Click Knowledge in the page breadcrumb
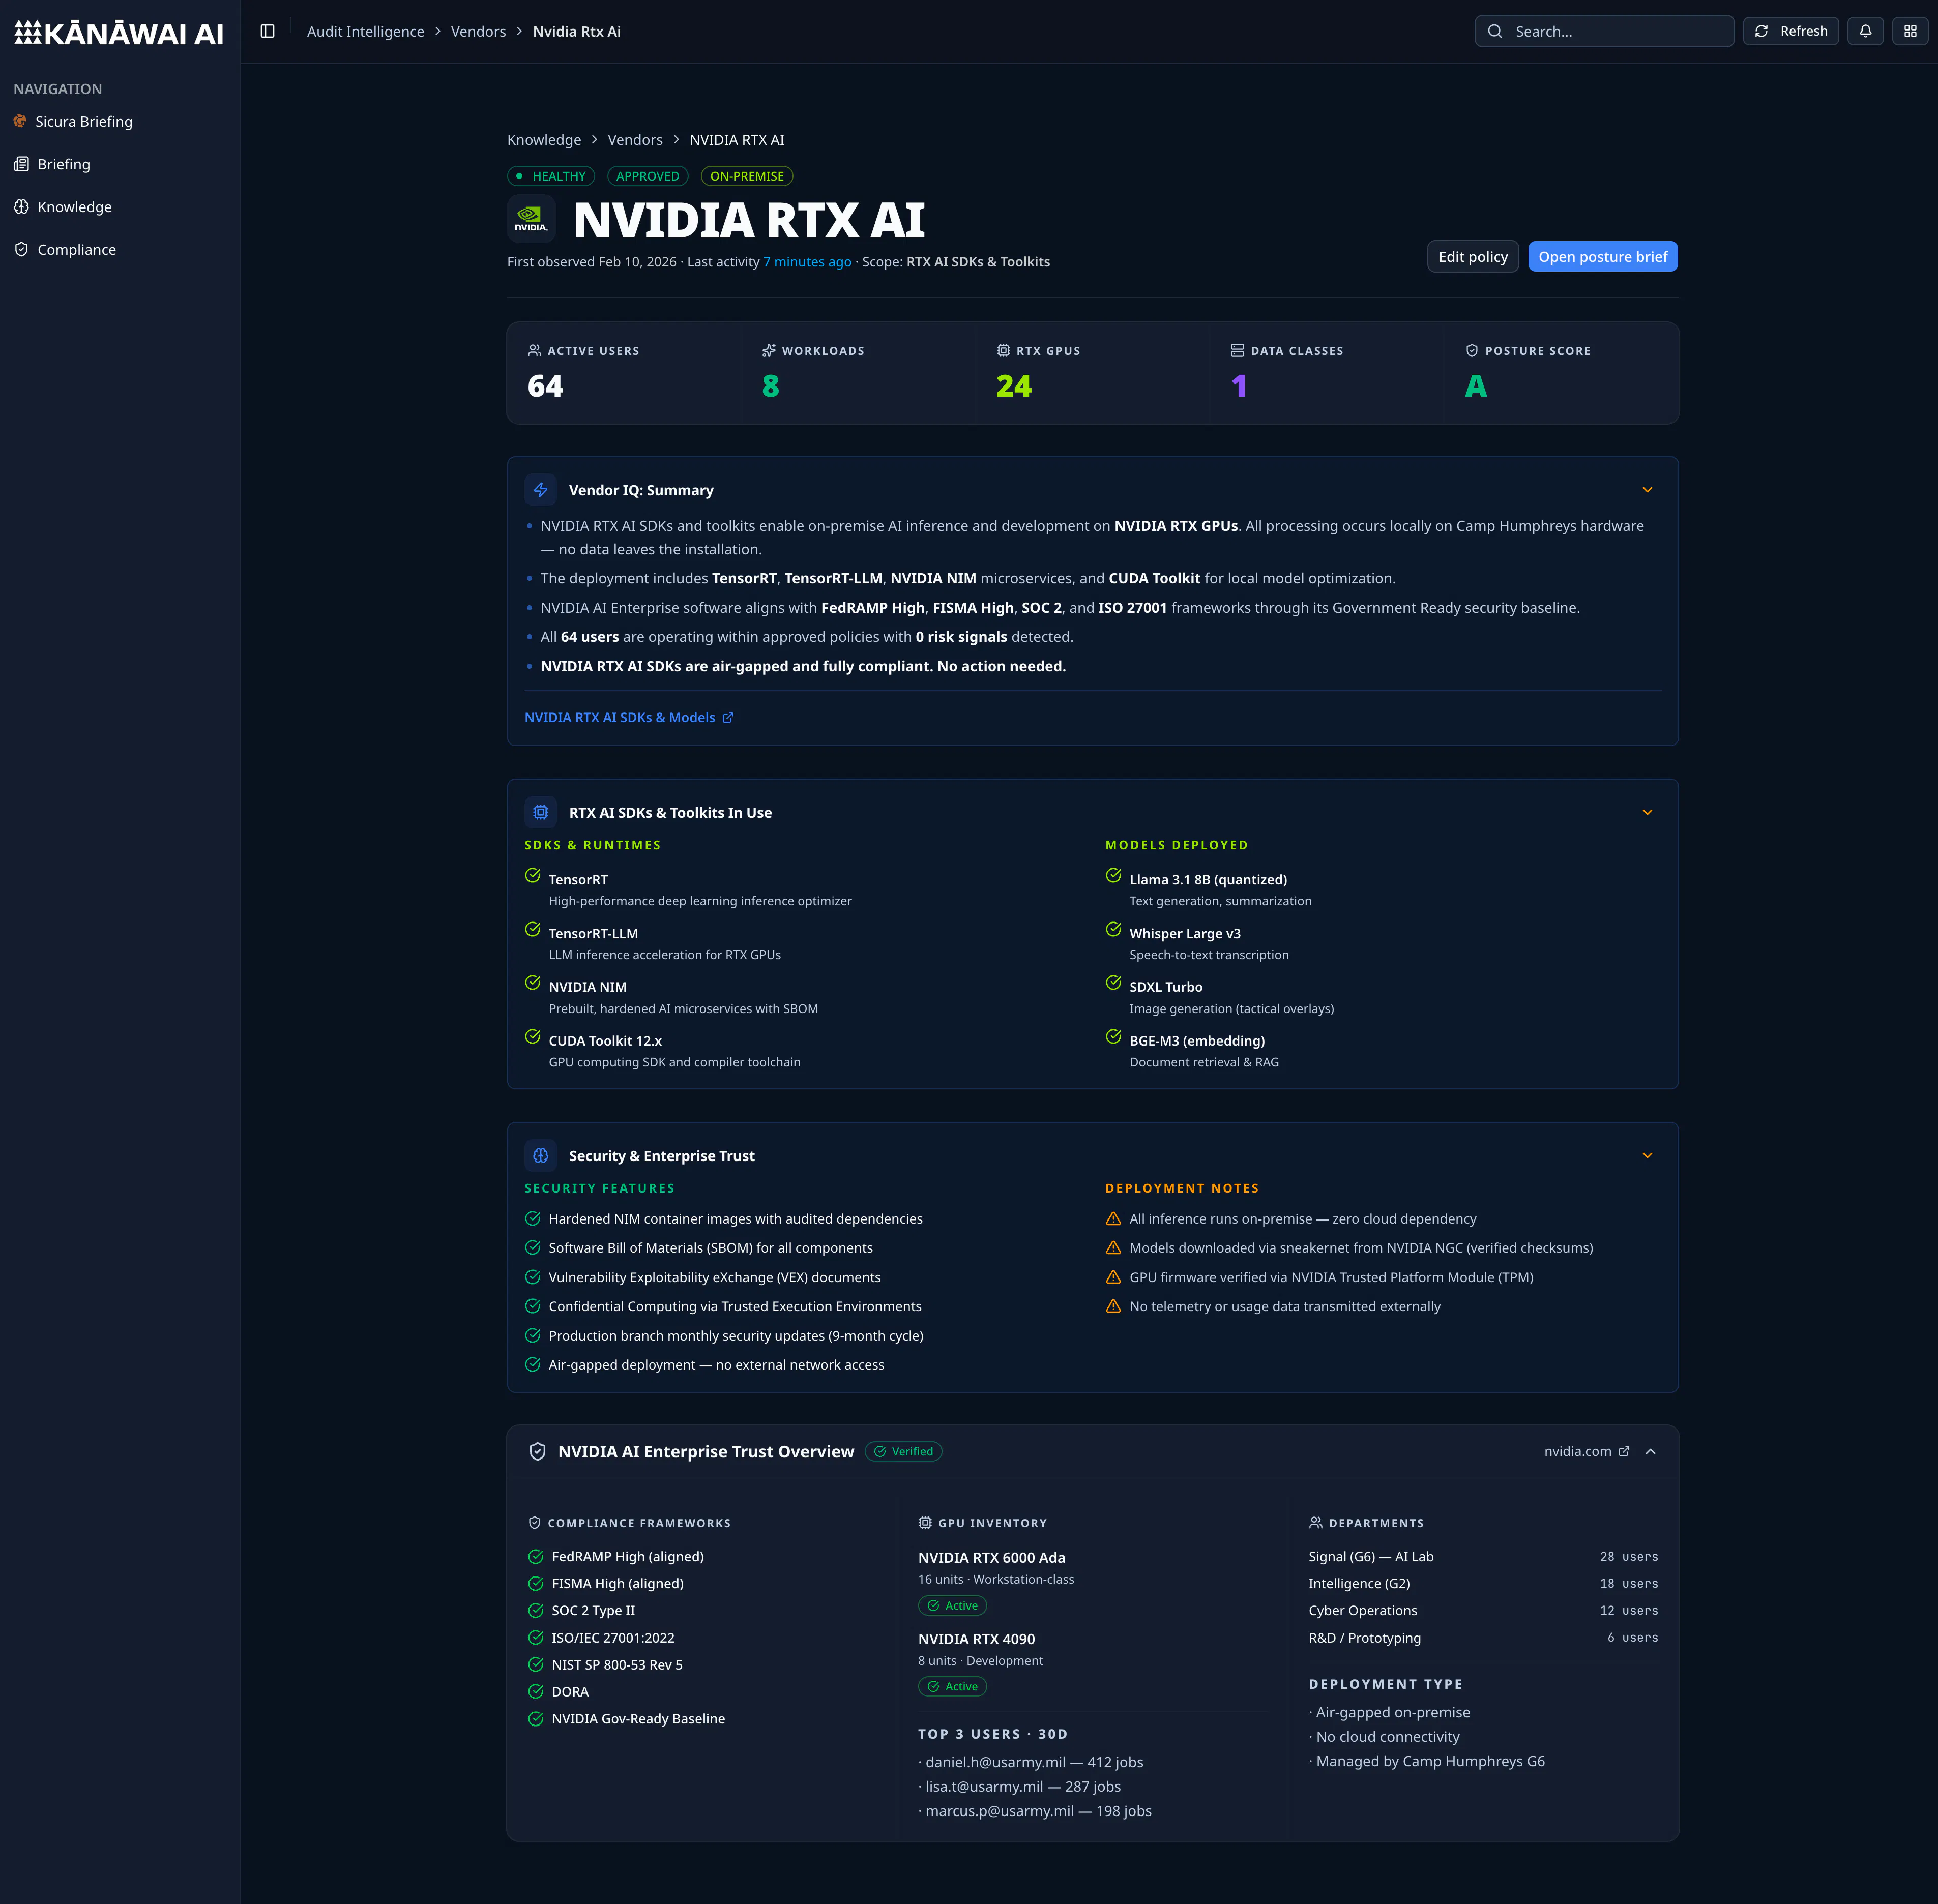 [544, 140]
